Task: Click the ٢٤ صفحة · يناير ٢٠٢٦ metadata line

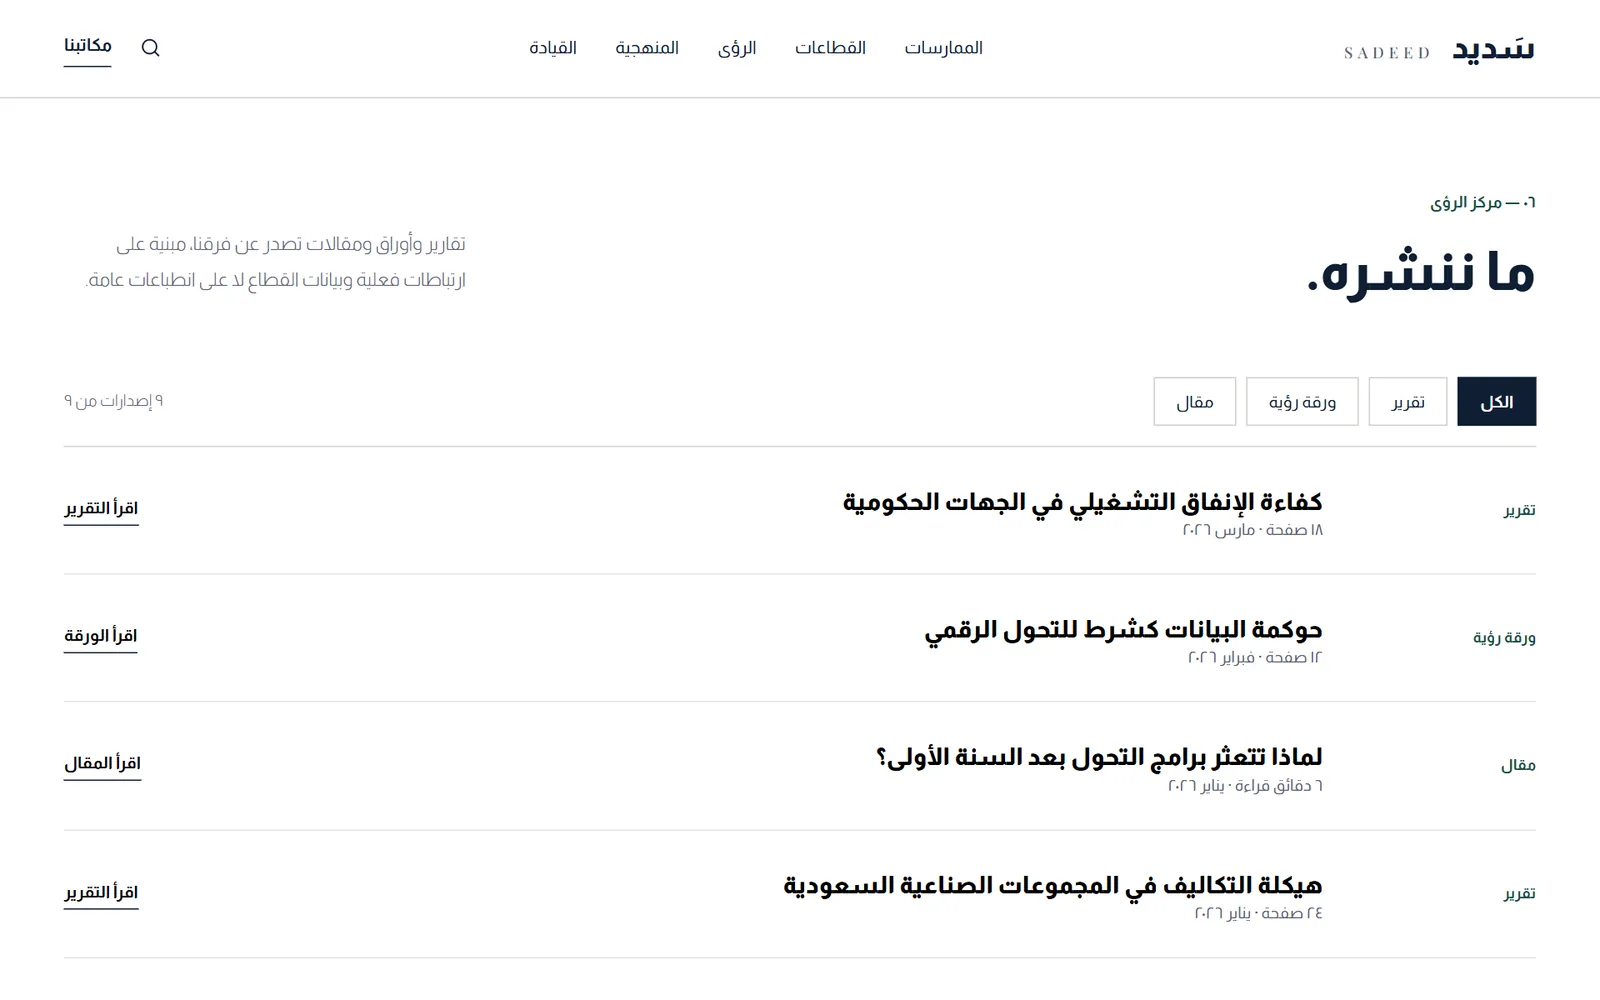Action: [x=1258, y=914]
